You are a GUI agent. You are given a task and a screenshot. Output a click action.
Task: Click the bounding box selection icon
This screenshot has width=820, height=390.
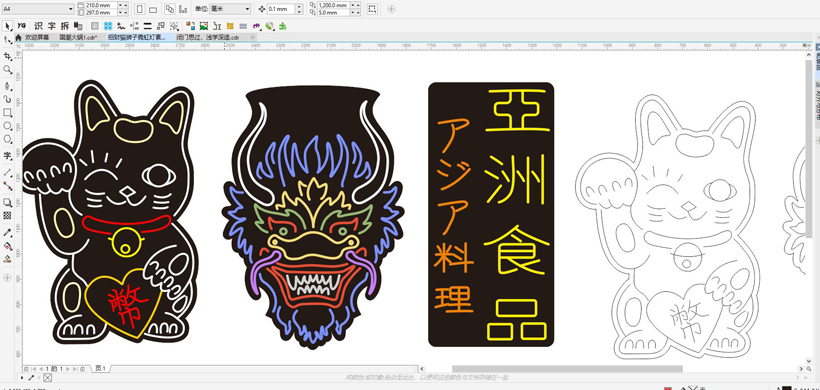(x=372, y=9)
